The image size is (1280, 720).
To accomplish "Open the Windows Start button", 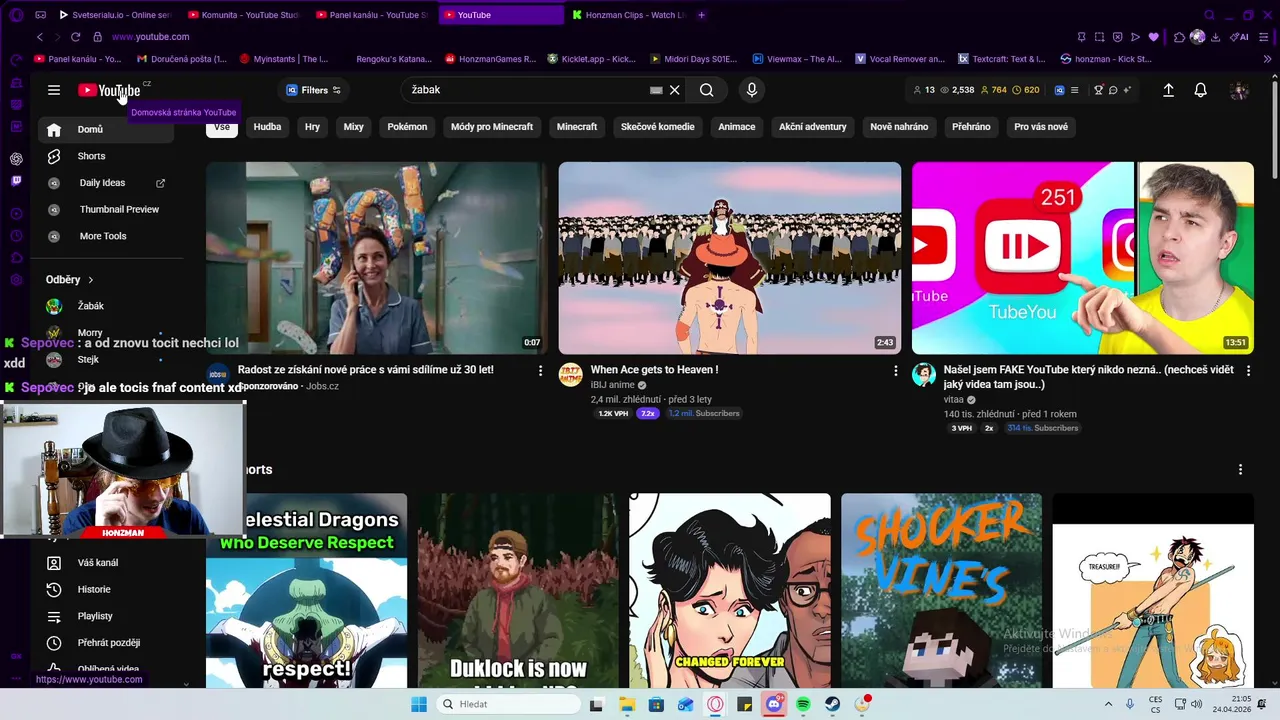I will [x=419, y=704].
